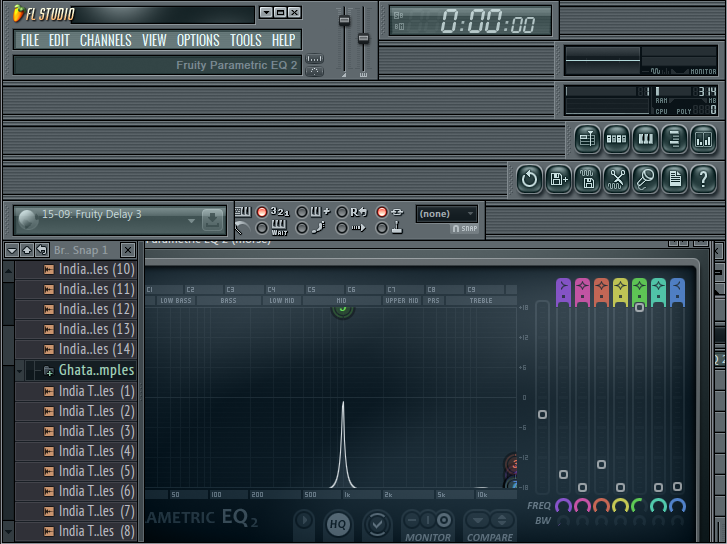The height and width of the screenshot is (544, 727).
Task: Toggle the HQ high quality button
Action: tap(338, 524)
